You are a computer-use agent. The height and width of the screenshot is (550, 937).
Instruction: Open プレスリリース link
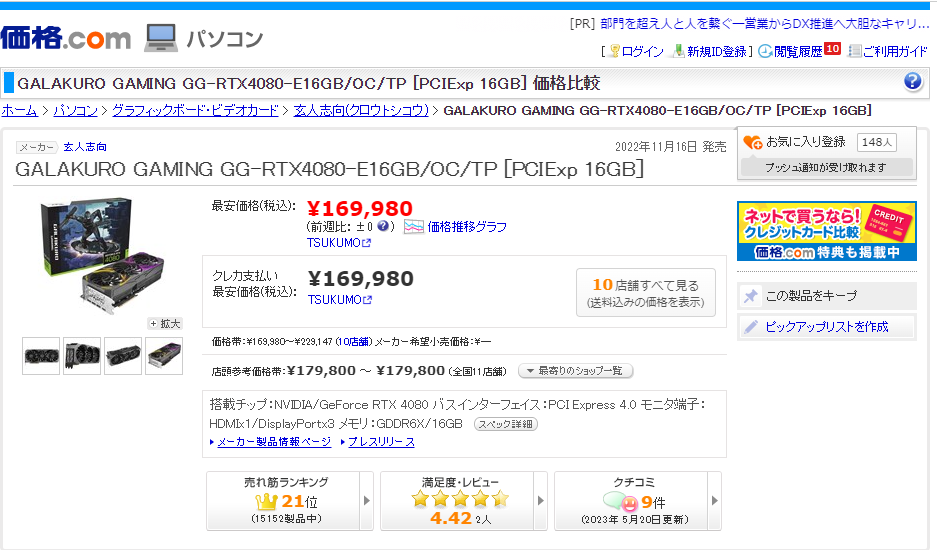tap(381, 442)
